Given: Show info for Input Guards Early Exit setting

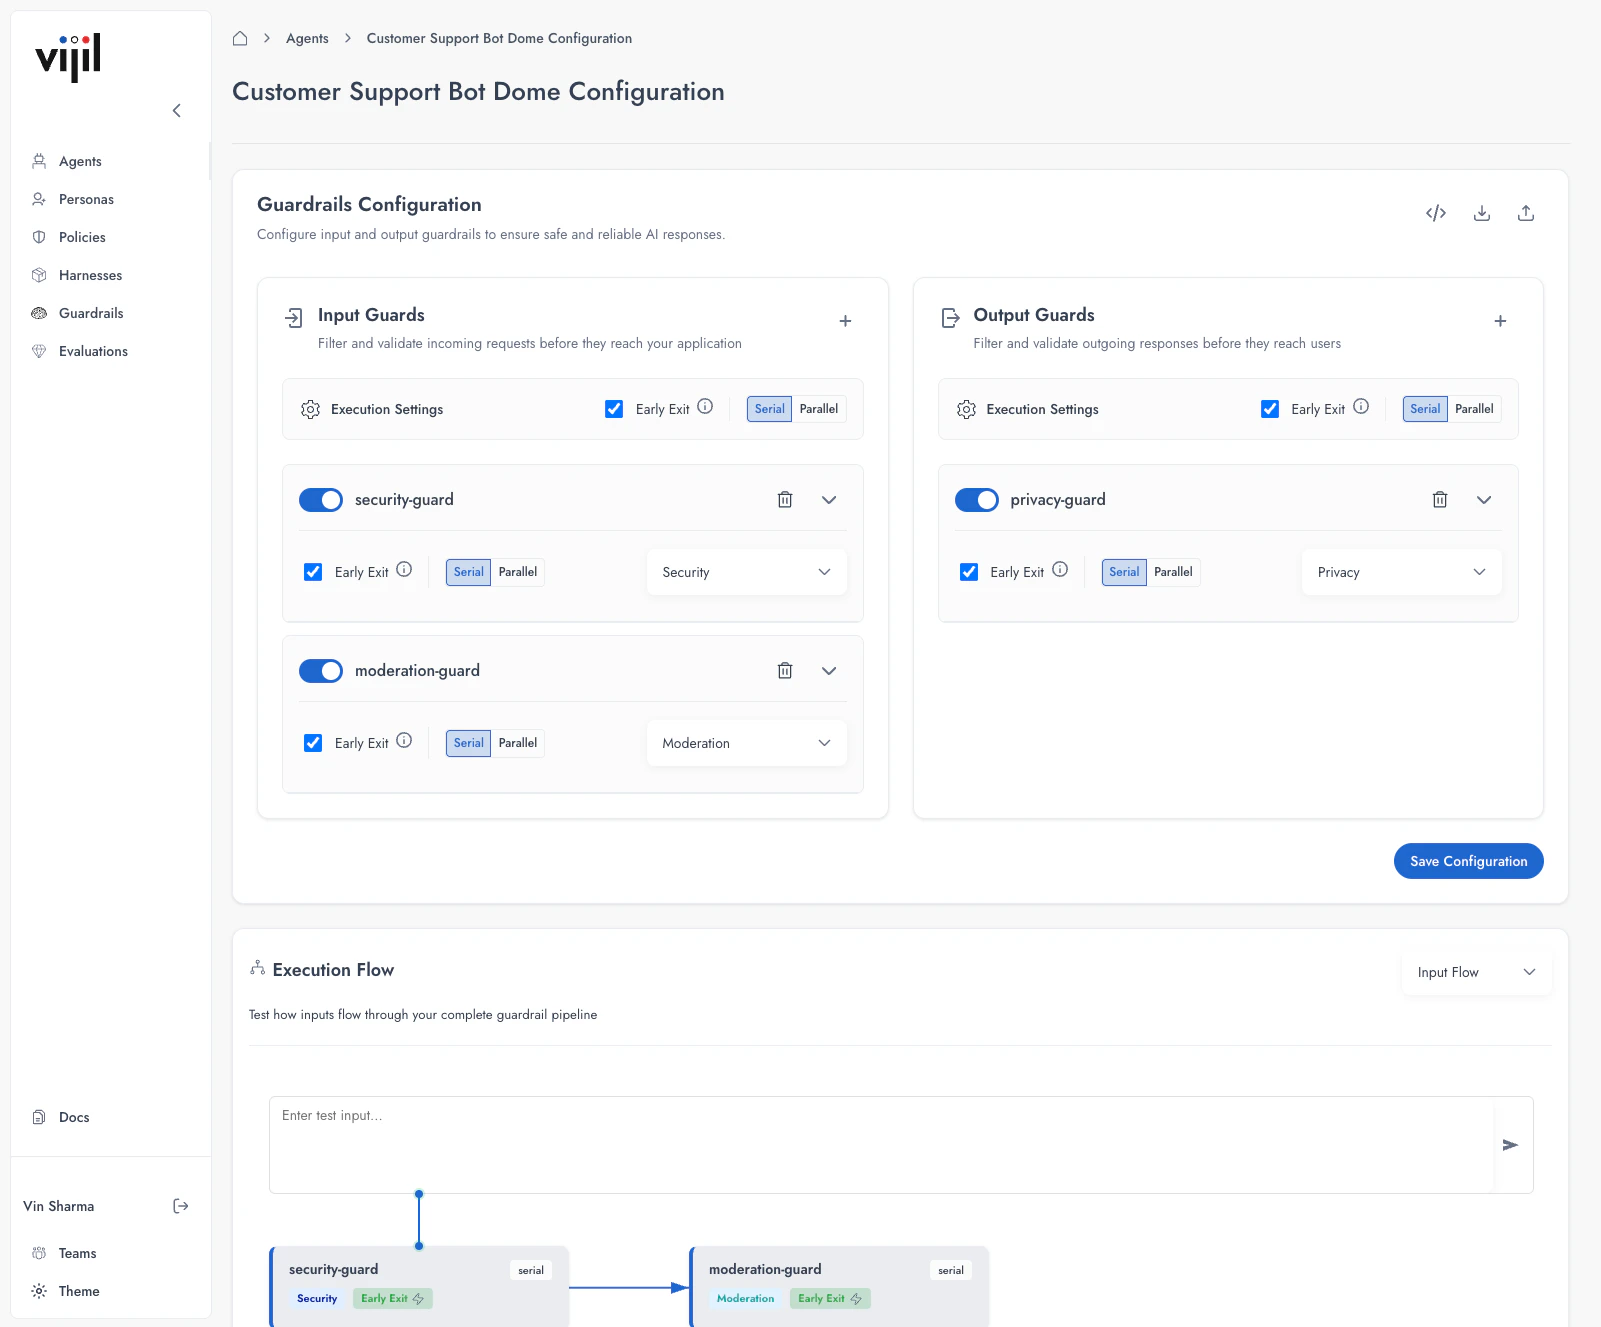Looking at the screenshot, I should tap(705, 406).
